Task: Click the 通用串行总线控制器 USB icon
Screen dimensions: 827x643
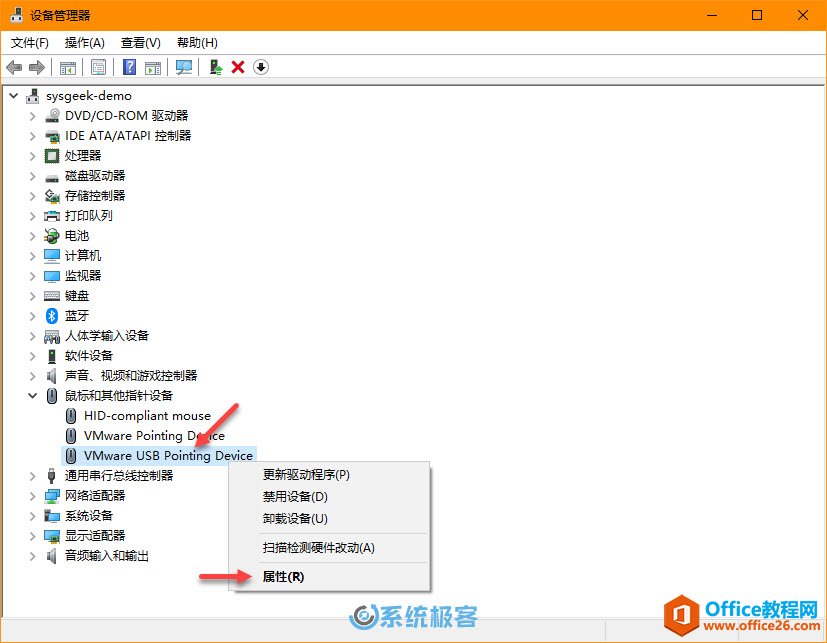Action: point(52,476)
